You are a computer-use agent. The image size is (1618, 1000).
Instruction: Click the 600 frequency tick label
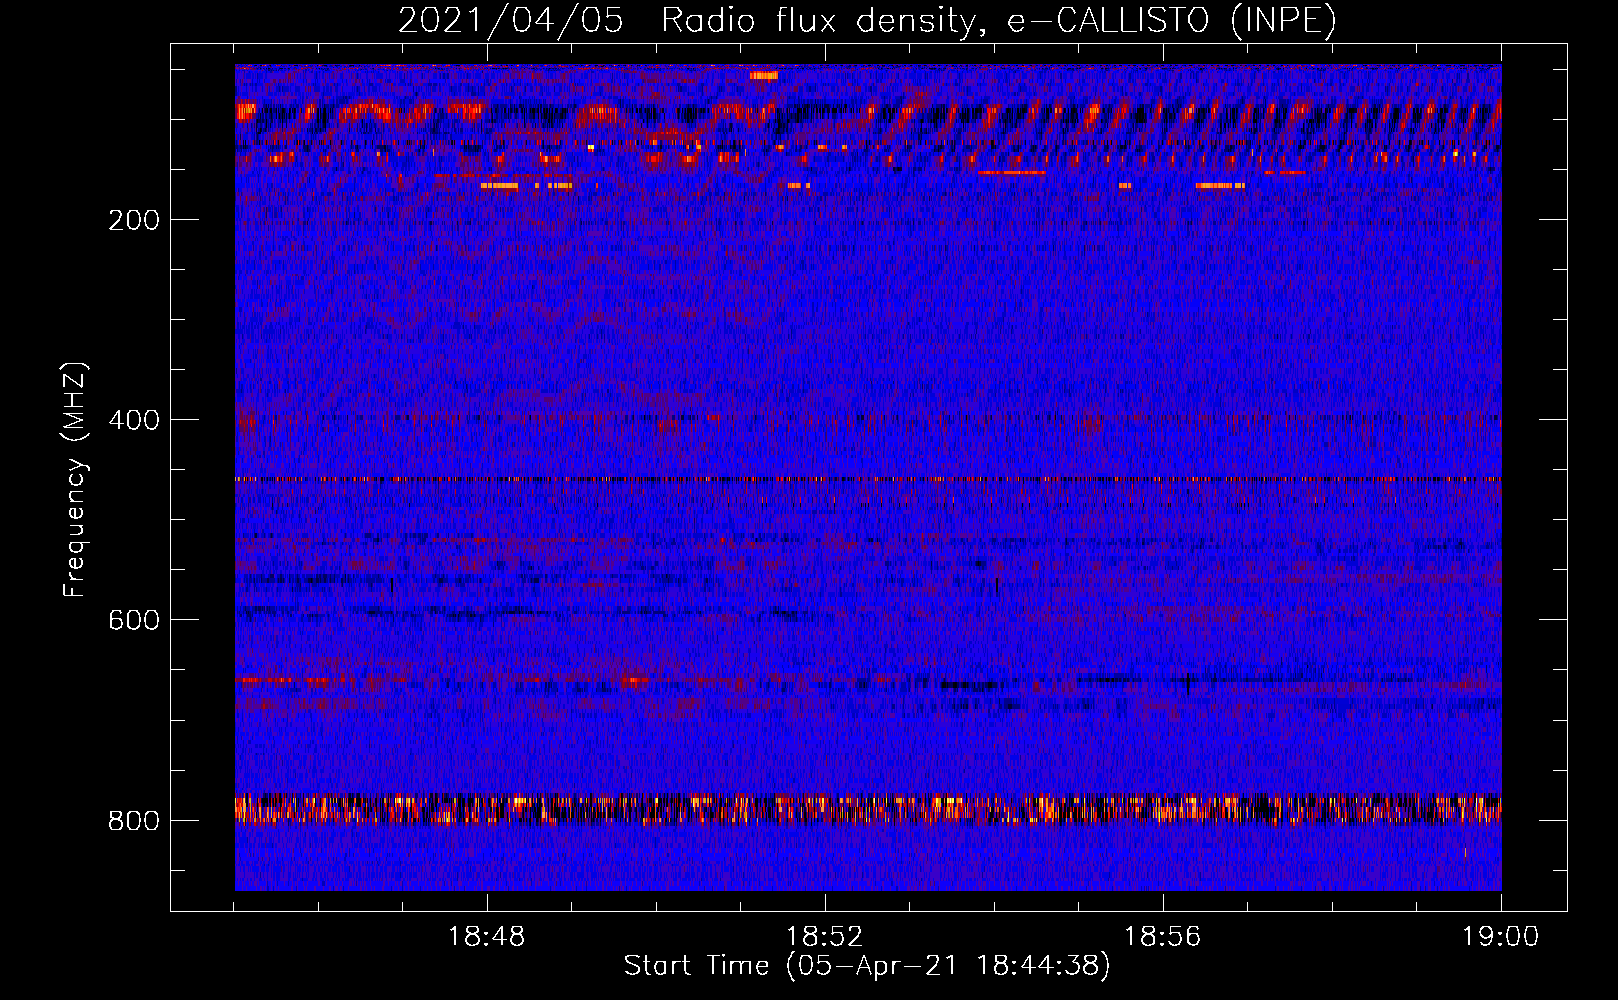pyautogui.click(x=134, y=620)
